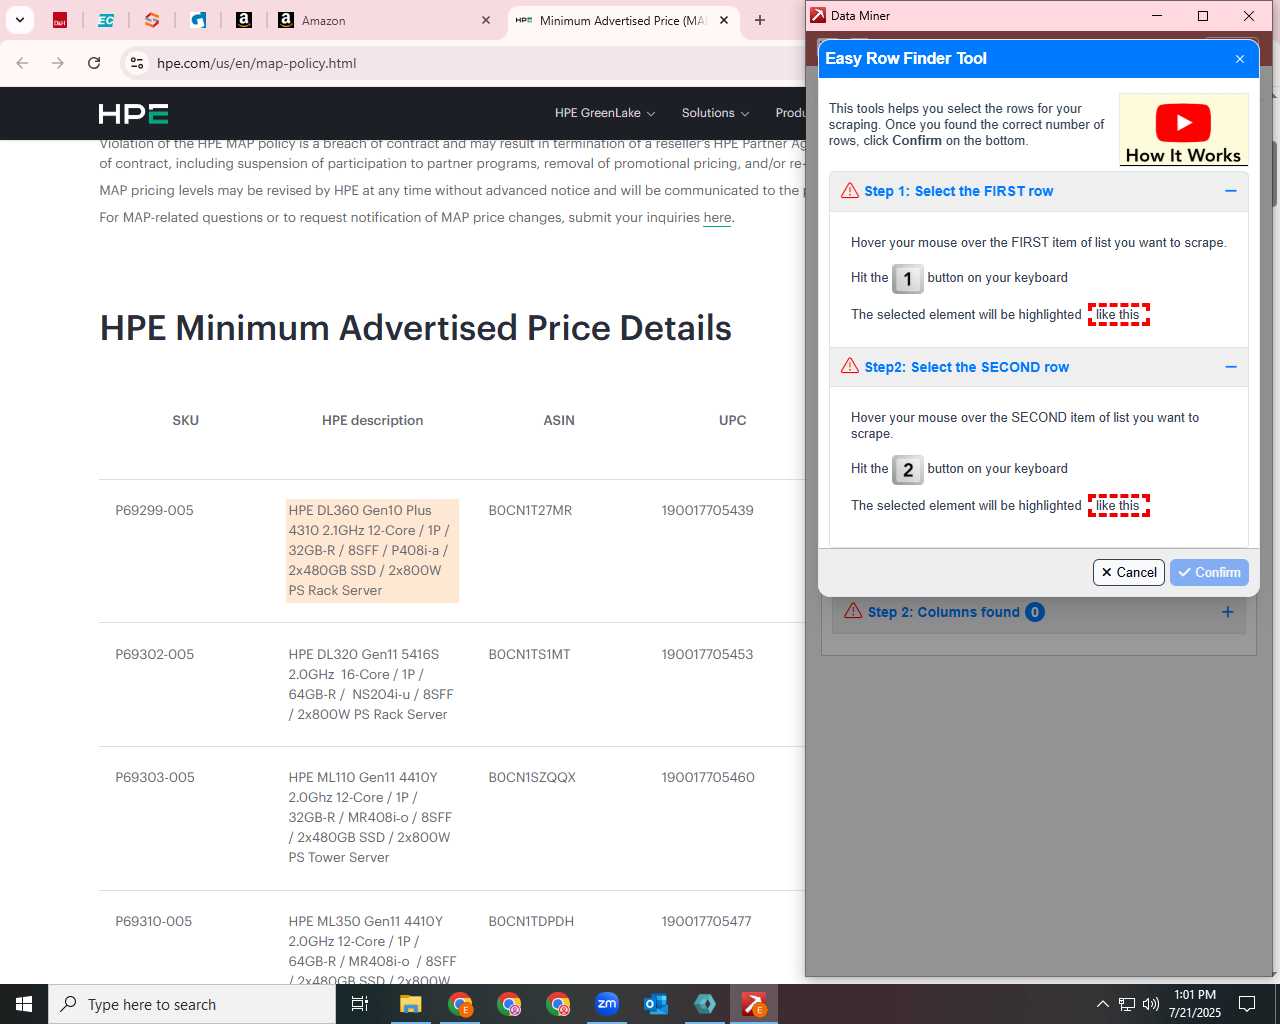Open the Data Miner taskbar icon
Viewport: 1280px width, 1024px height.
[753, 1004]
